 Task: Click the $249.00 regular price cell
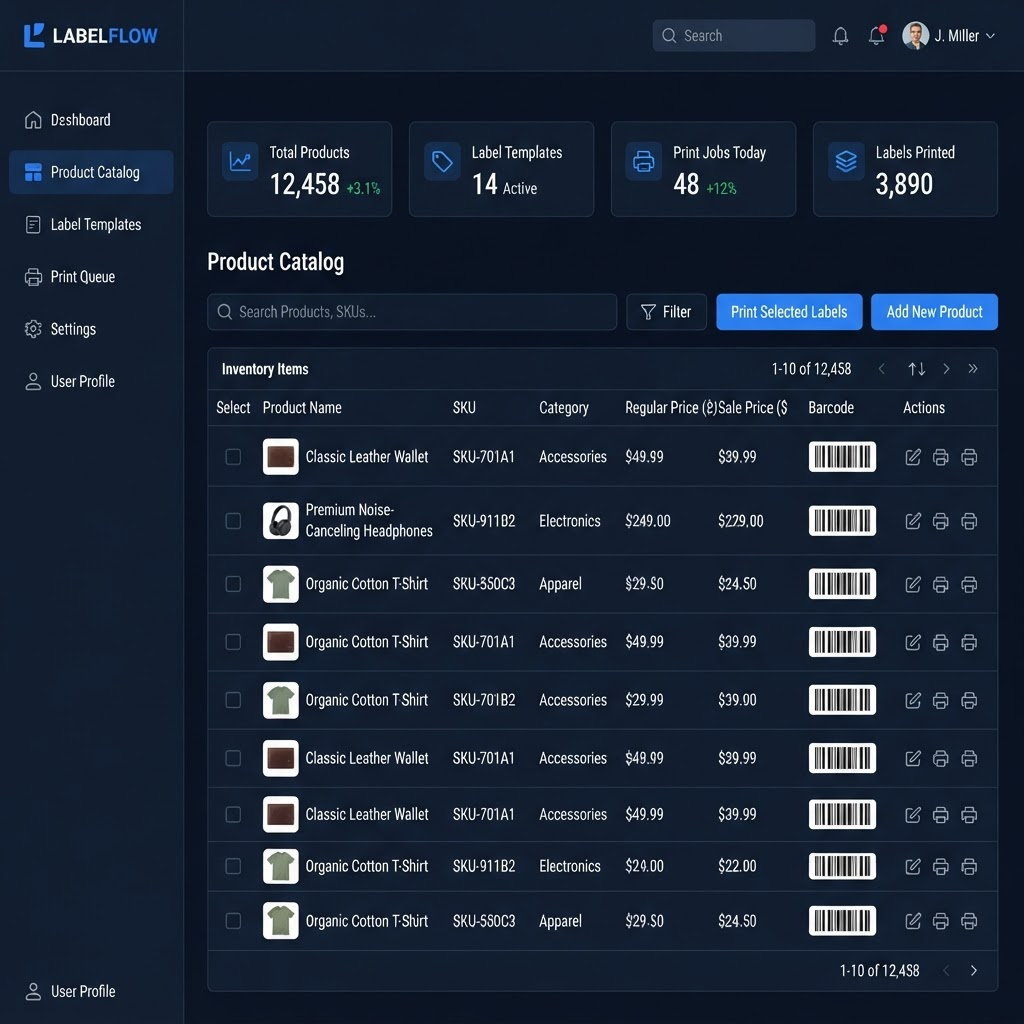[647, 520]
